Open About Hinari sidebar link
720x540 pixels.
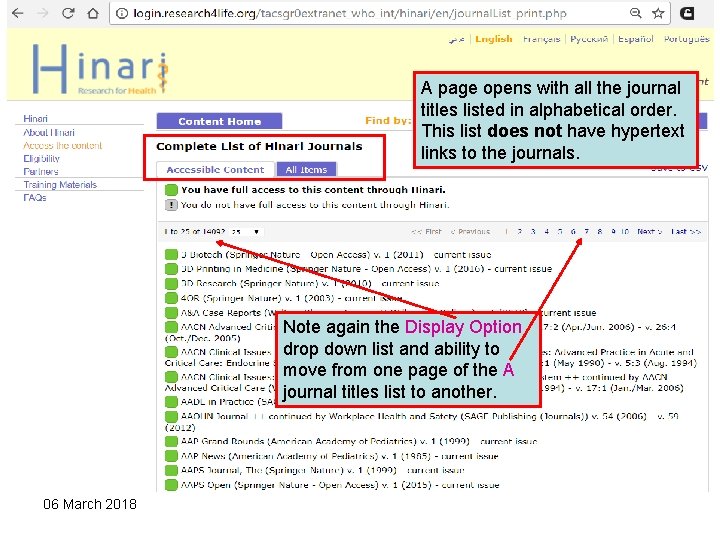click(x=49, y=132)
